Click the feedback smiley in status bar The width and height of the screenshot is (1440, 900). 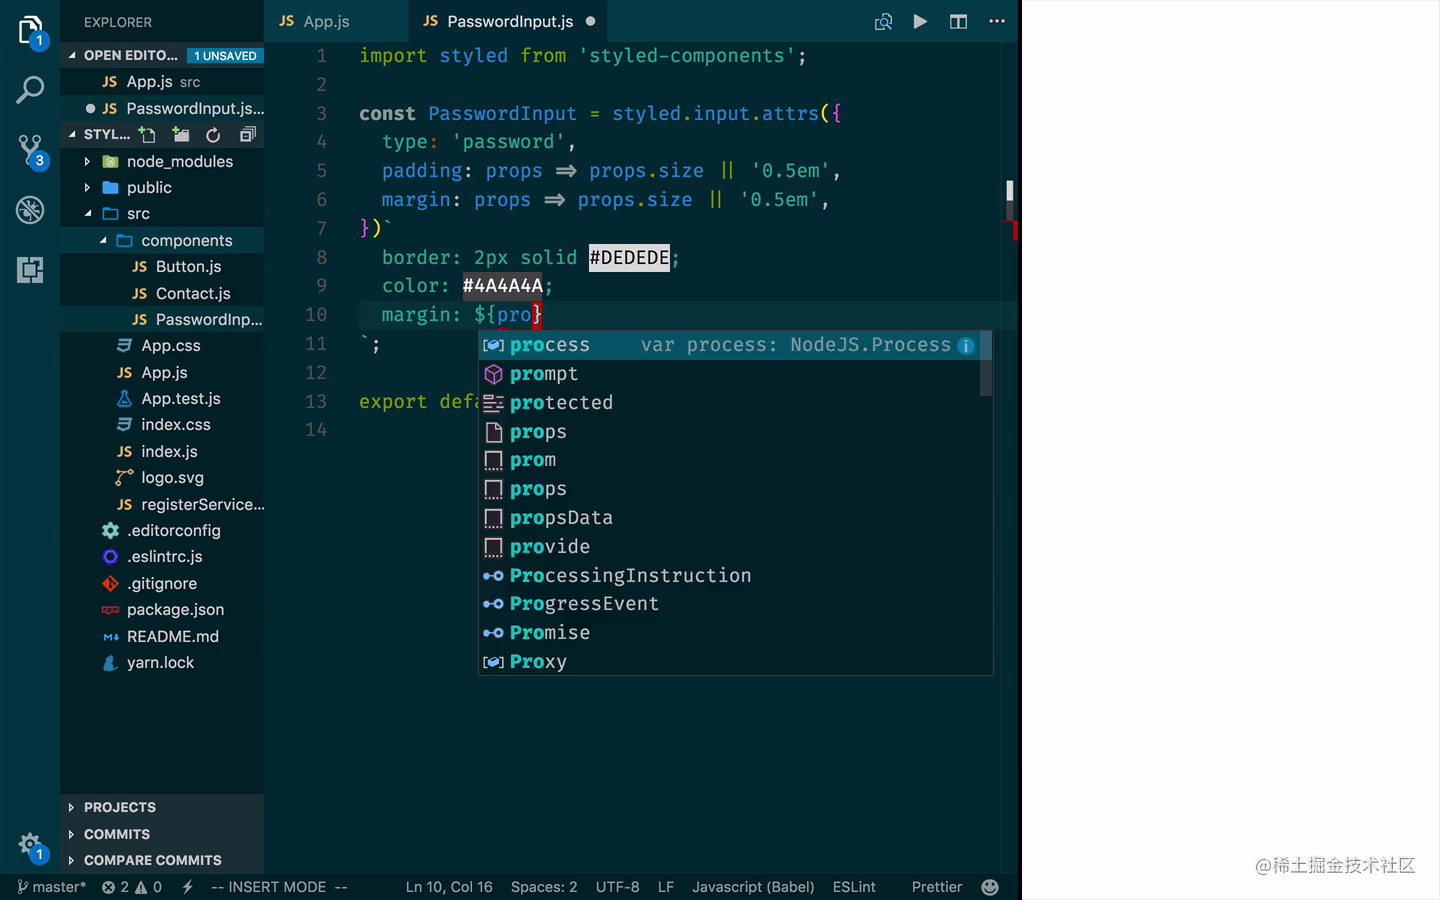(990, 887)
